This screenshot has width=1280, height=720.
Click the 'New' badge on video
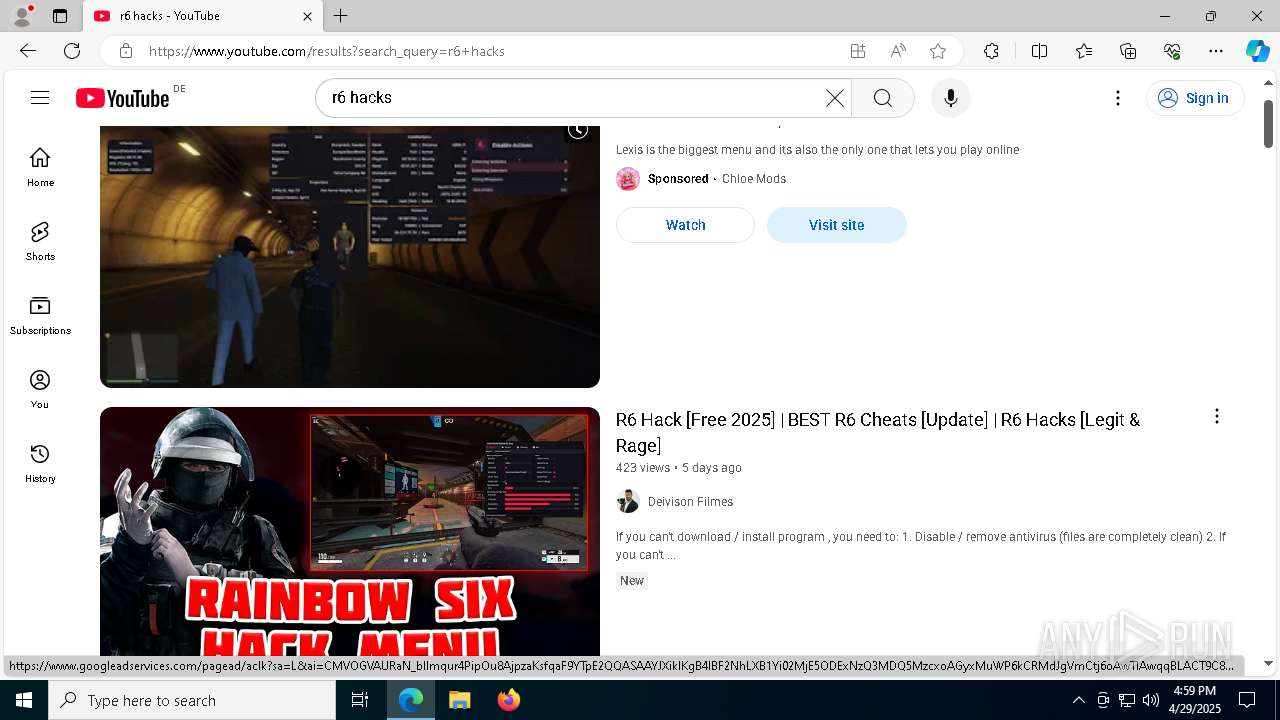(632, 581)
